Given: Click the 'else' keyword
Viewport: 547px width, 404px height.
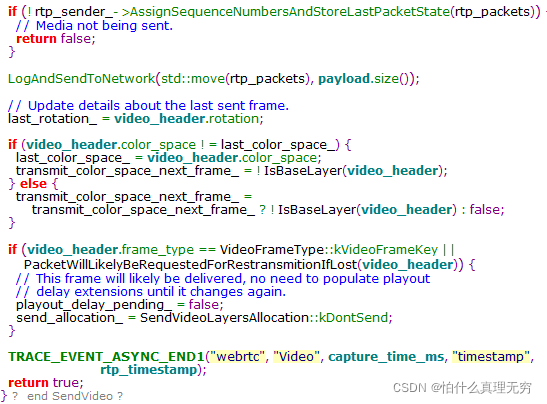Looking at the screenshot, I should [33, 184].
